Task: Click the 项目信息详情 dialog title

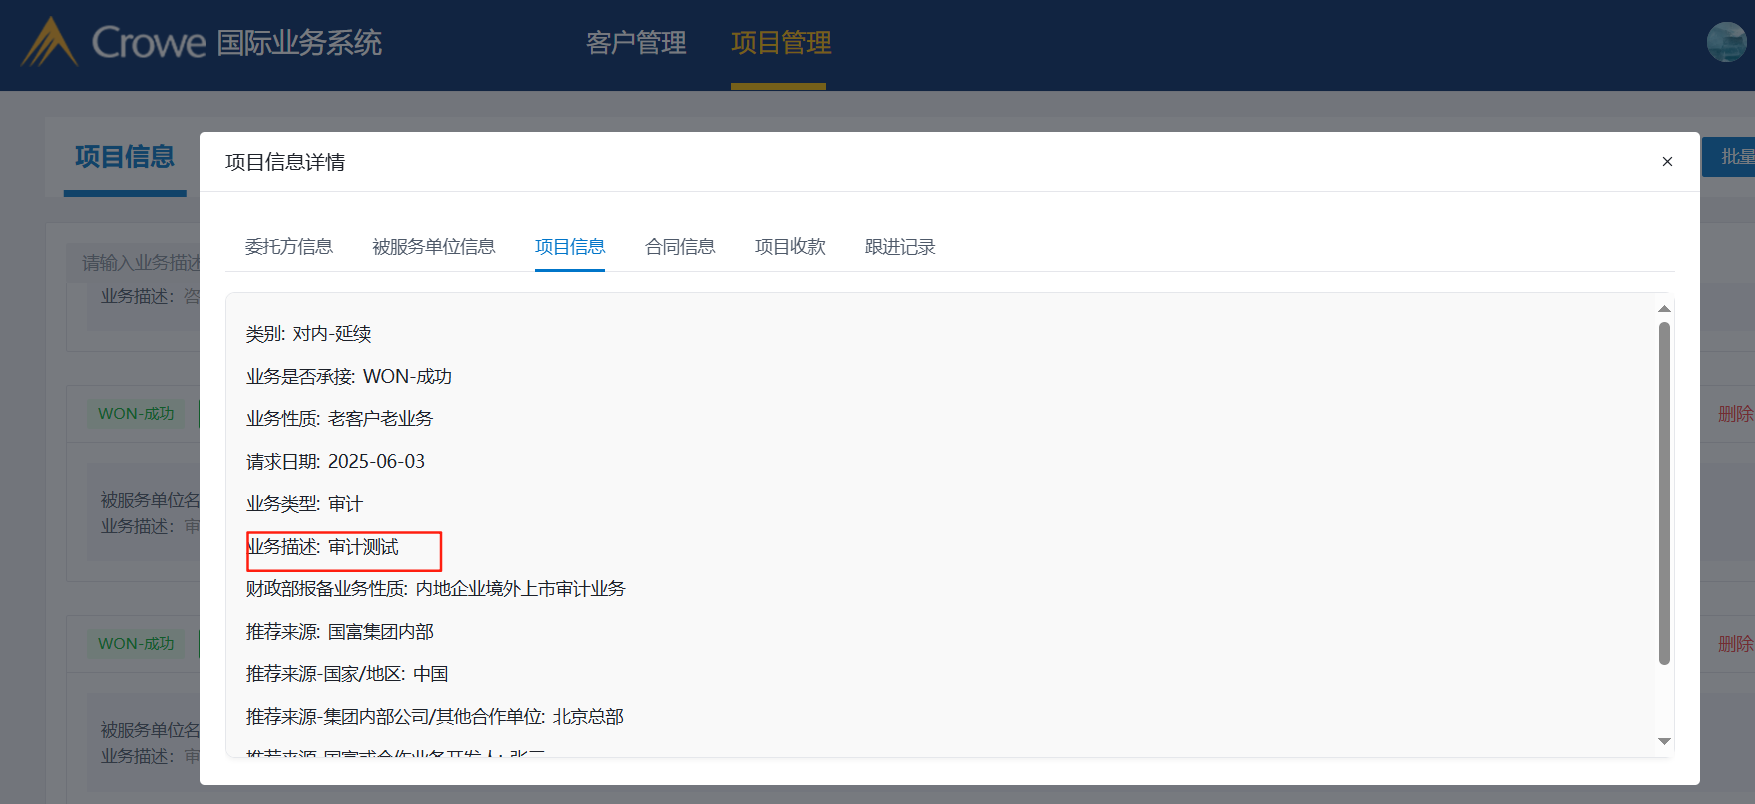Action: pyautogui.click(x=285, y=162)
